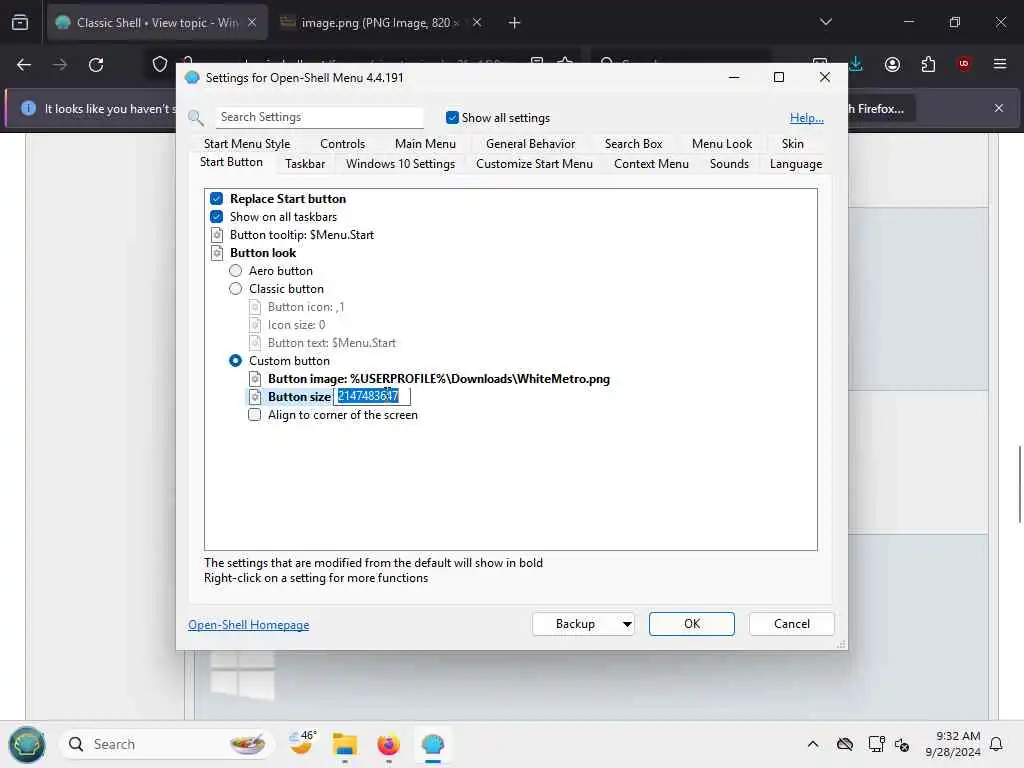Select the Classic button option

point(236,289)
